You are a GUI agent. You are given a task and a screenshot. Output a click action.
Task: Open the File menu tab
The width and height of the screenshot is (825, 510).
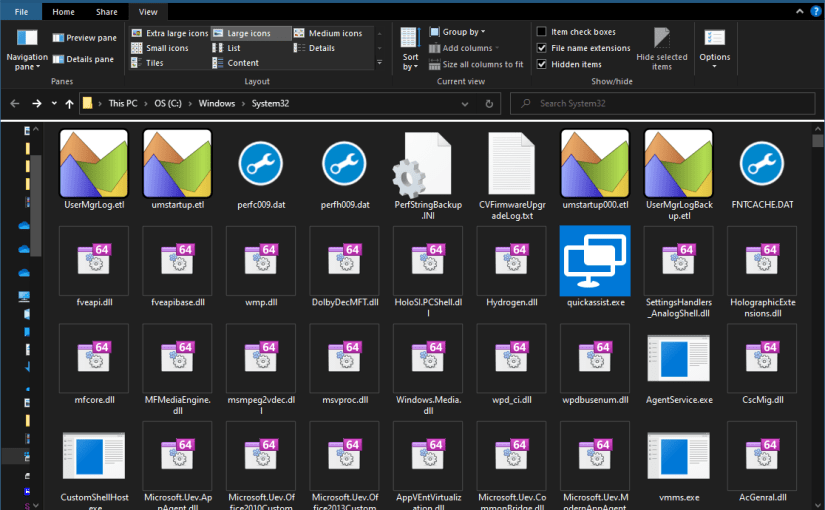(x=21, y=12)
